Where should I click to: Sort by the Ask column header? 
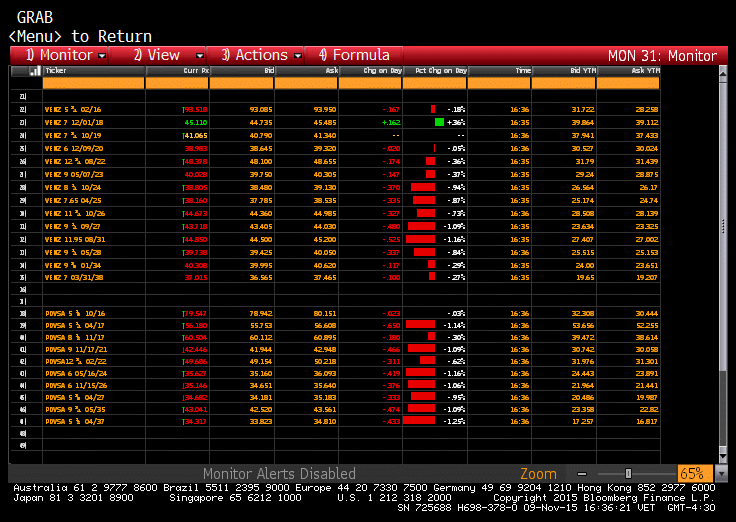point(307,71)
